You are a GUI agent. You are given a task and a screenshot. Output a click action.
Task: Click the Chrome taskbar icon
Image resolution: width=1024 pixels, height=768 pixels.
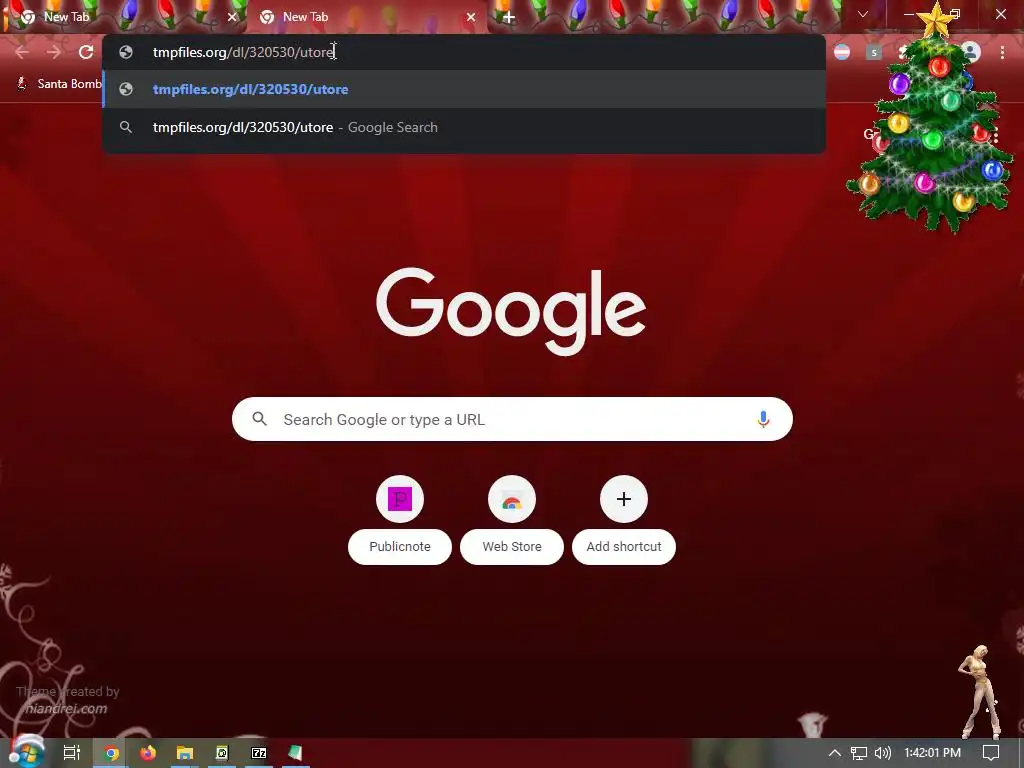pyautogui.click(x=111, y=753)
